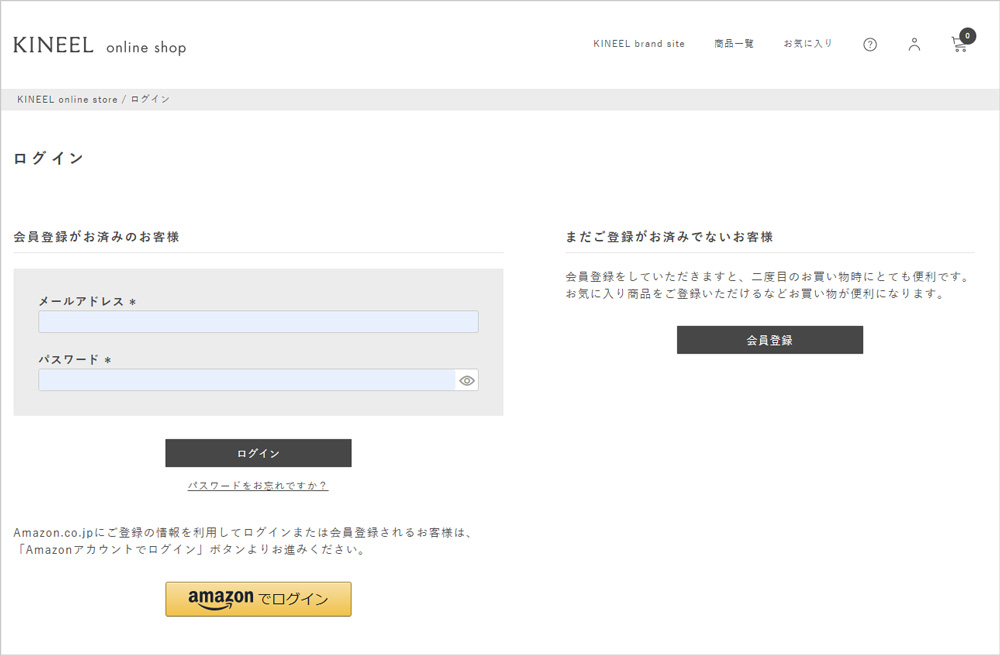Open the 商品一覧 menu item
1000x655 pixels.
tap(734, 44)
